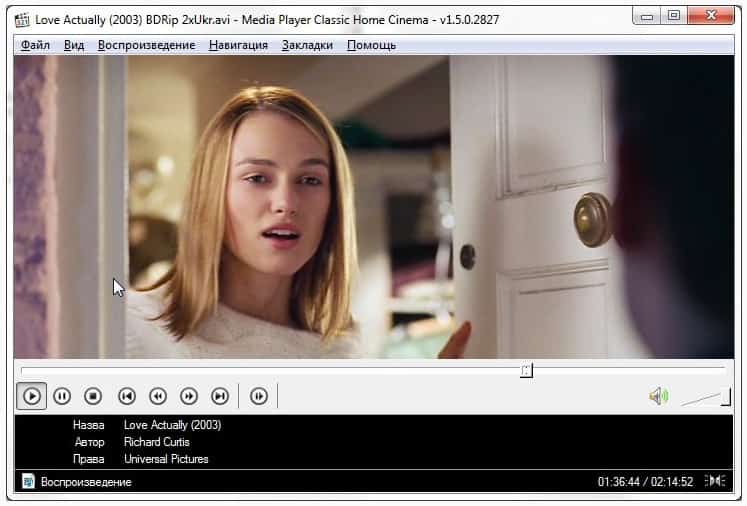Click the rights text Universal Pictures
The height and width of the screenshot is (506, 747).
pyautogui.click(x=166, y=459)
